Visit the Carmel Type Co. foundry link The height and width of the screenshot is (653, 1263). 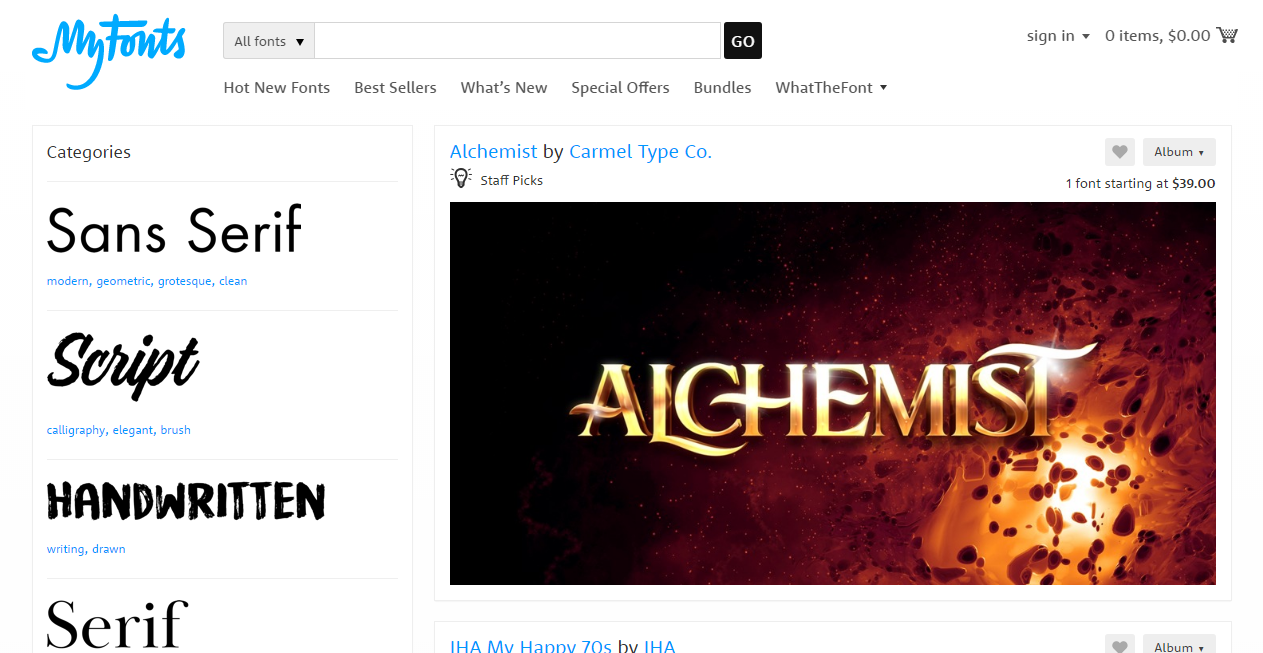(x=640, y=152)
